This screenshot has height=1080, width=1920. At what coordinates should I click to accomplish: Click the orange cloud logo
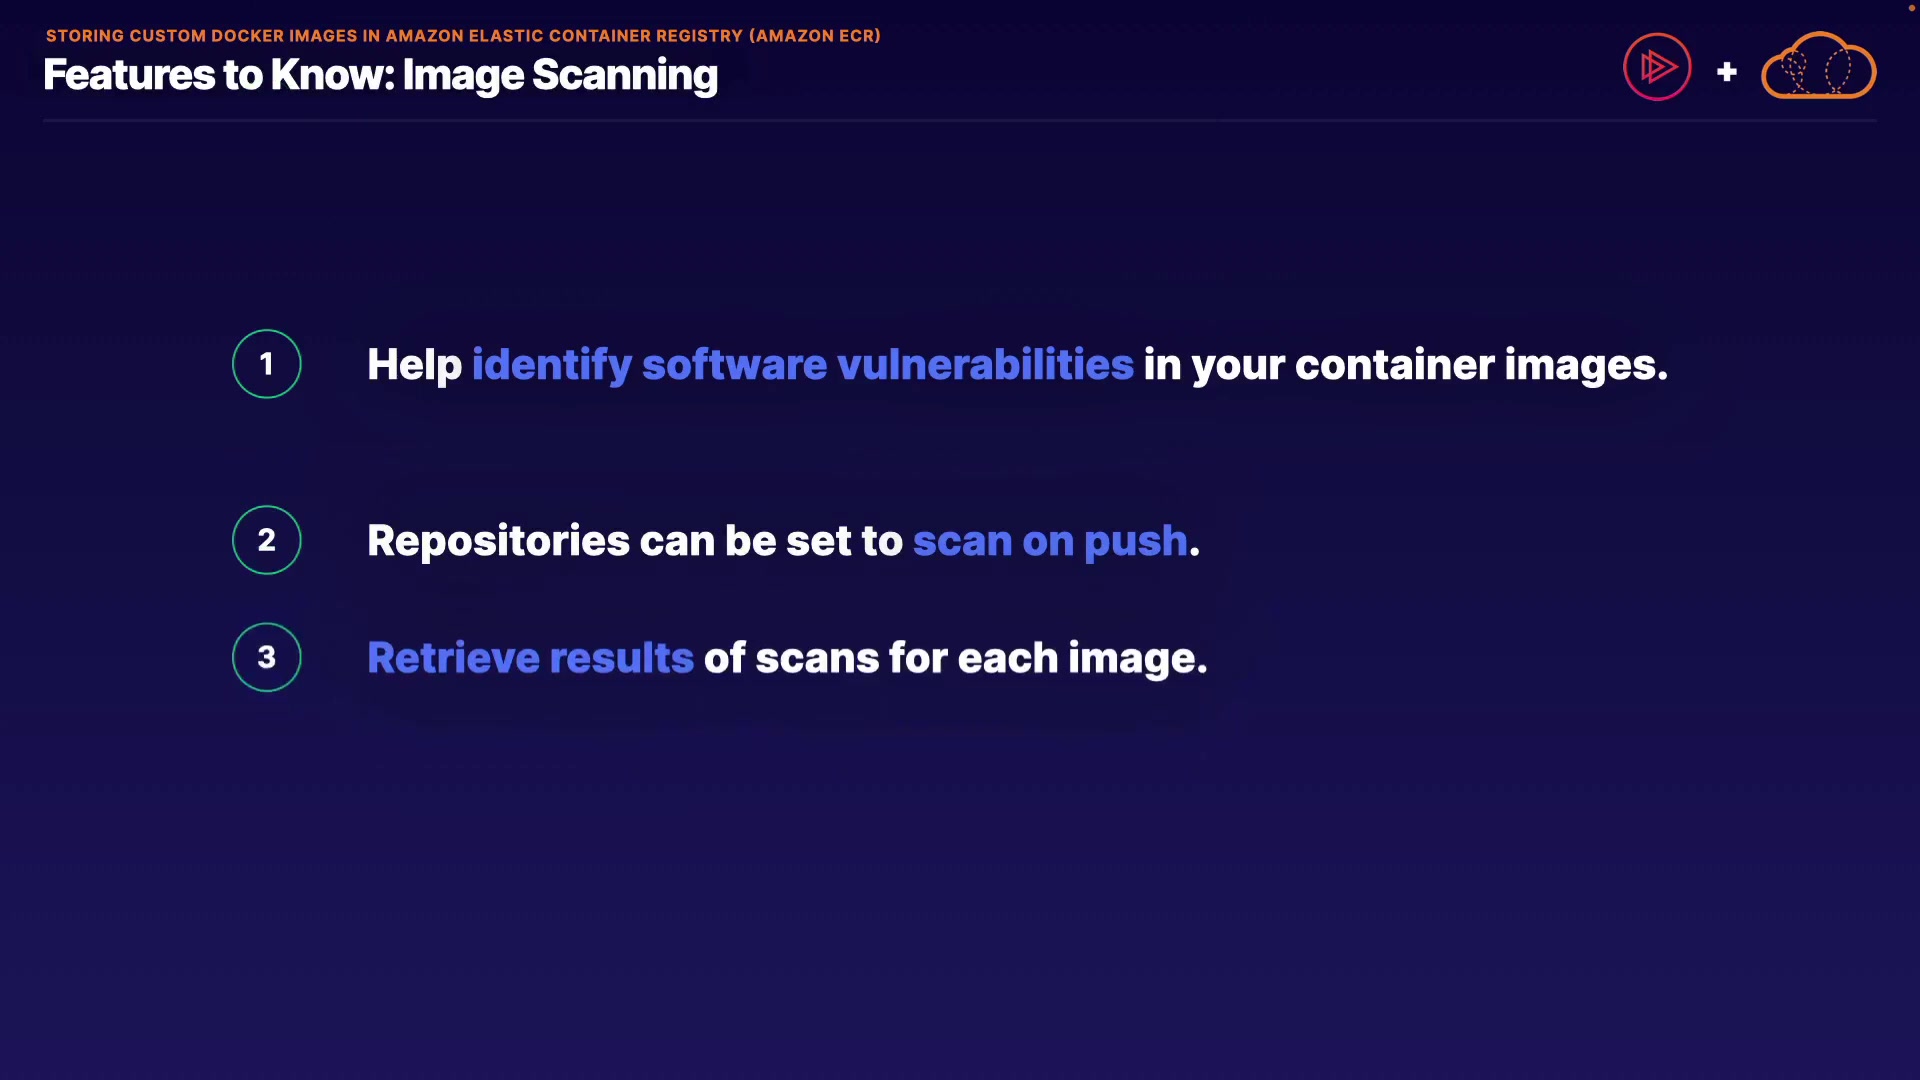(1818, 67)
